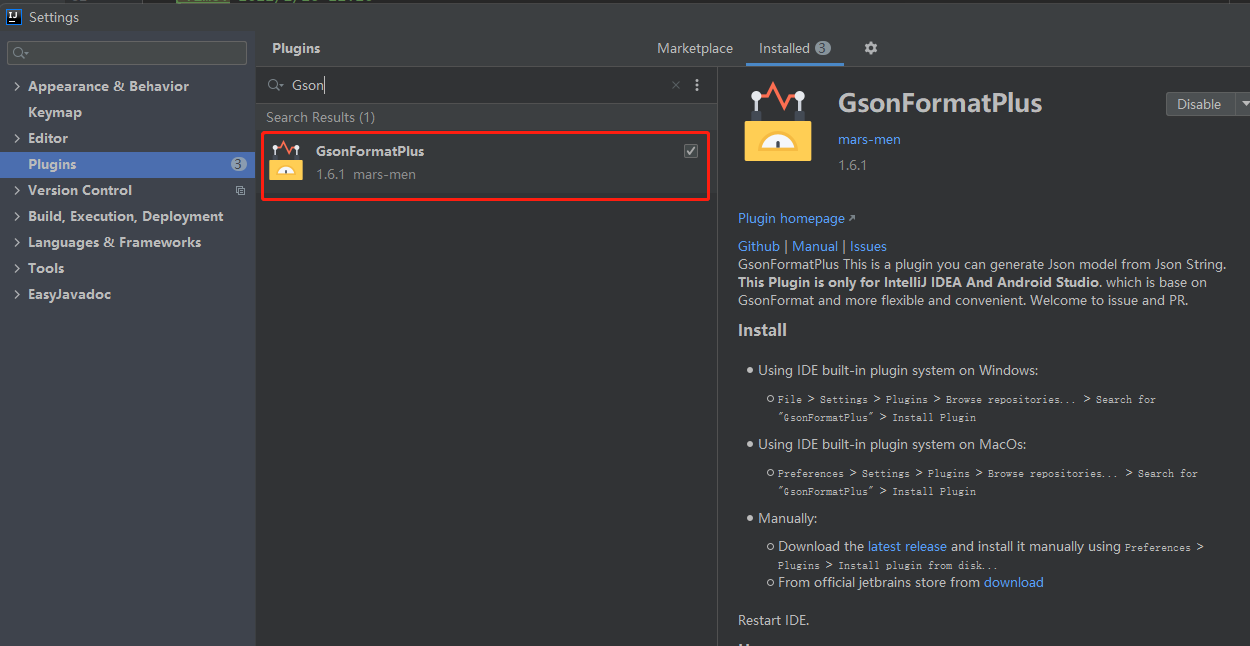Click the Install section heading

762,330
